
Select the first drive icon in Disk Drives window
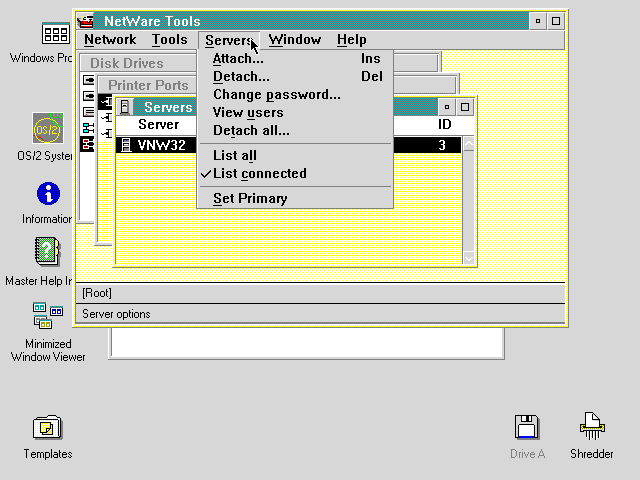(x=88, y=80)
